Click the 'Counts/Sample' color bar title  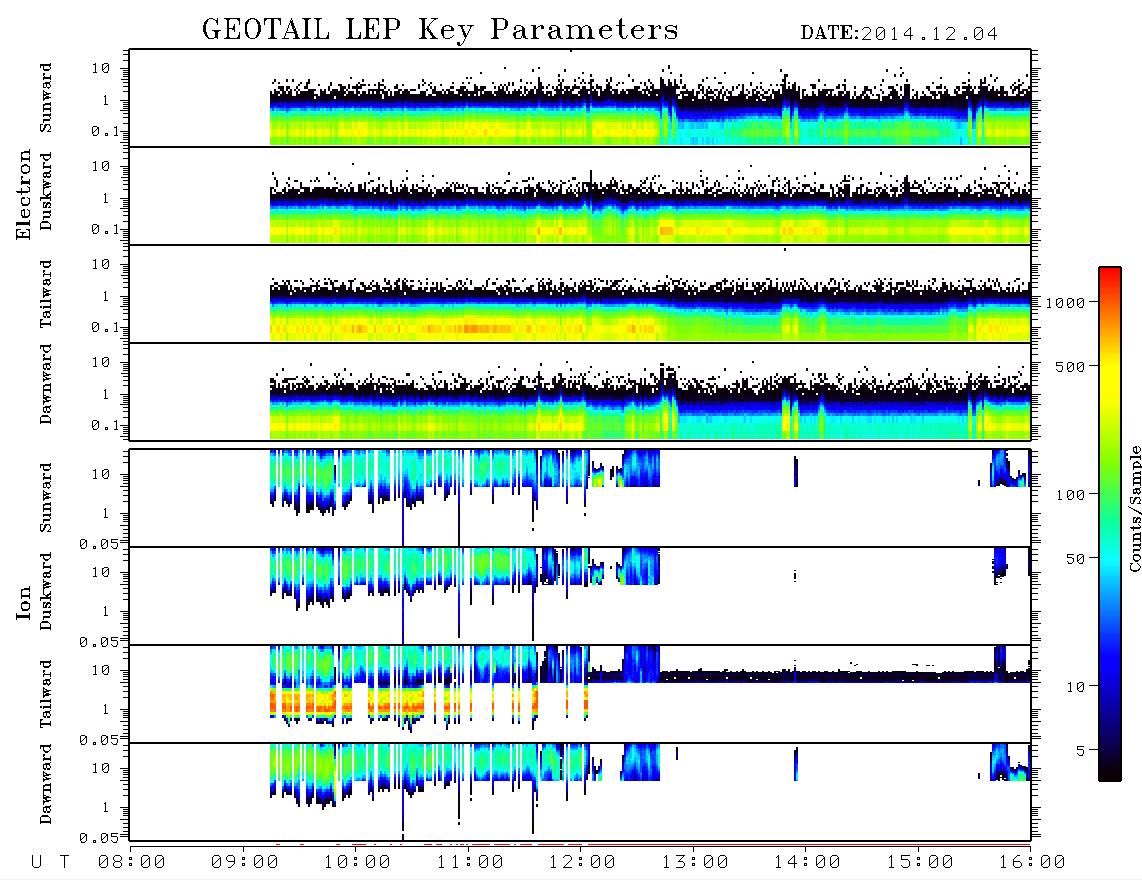(x=1134, y=508)
